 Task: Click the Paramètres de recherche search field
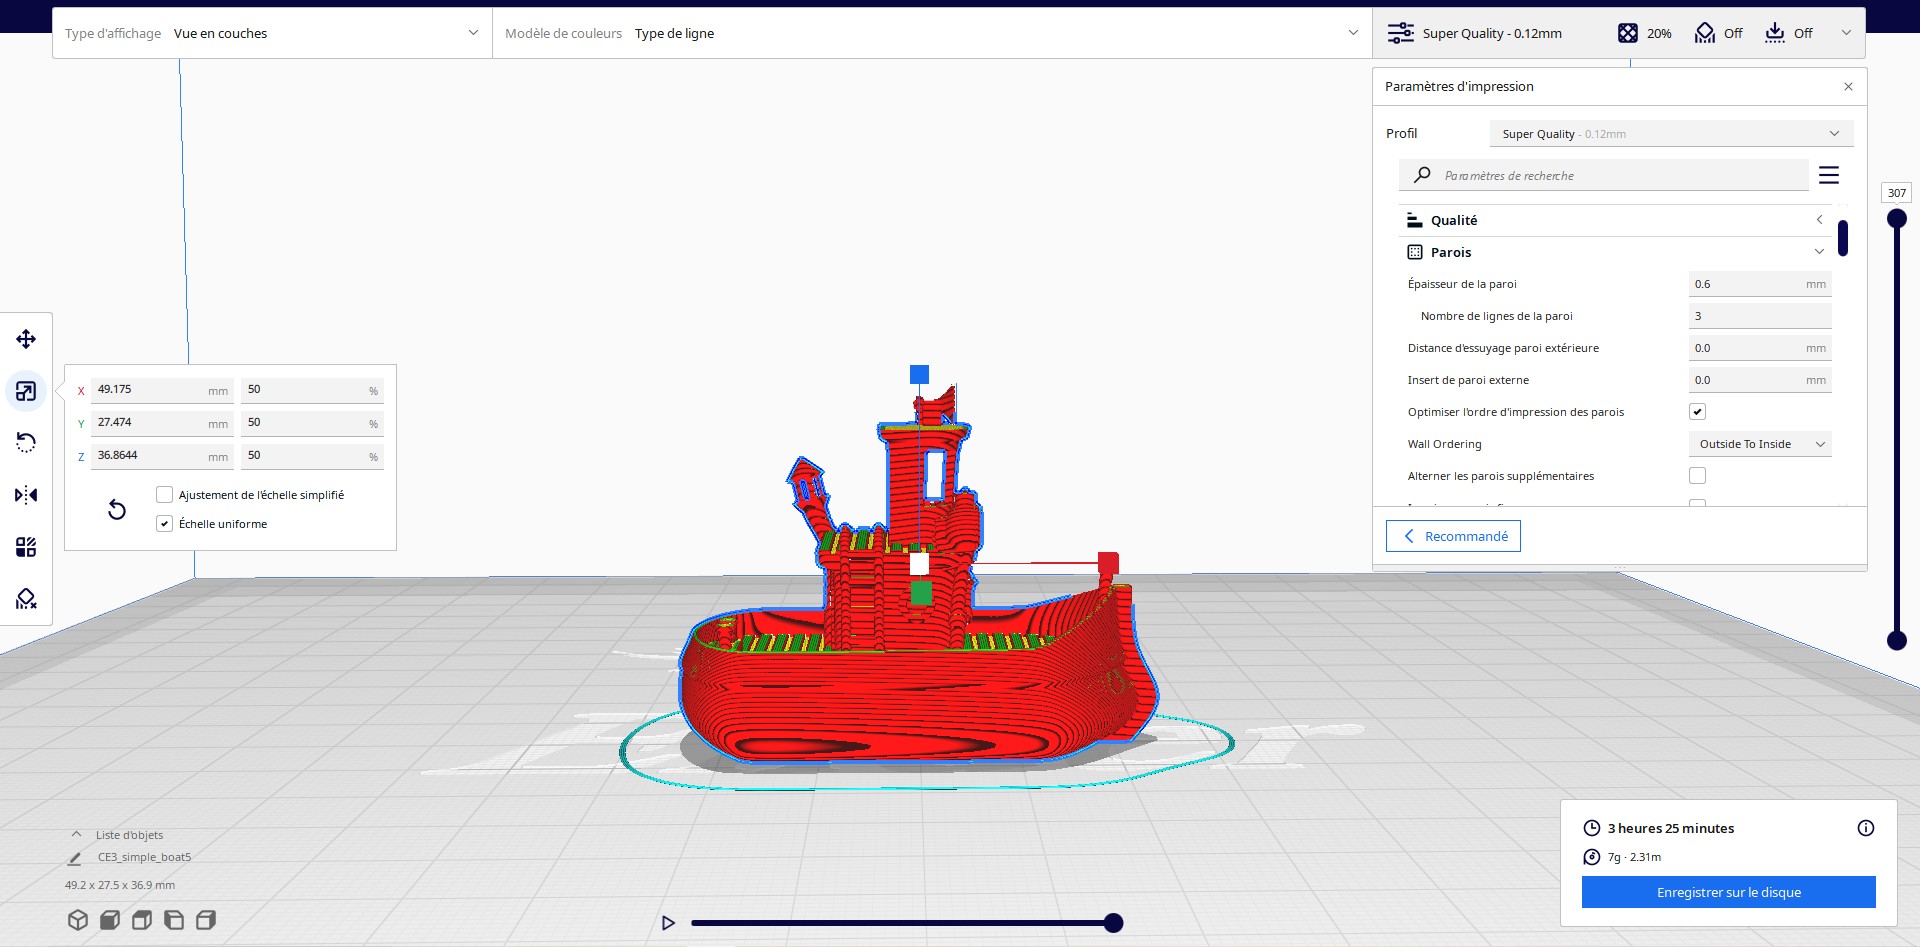tap(1604, 175)
